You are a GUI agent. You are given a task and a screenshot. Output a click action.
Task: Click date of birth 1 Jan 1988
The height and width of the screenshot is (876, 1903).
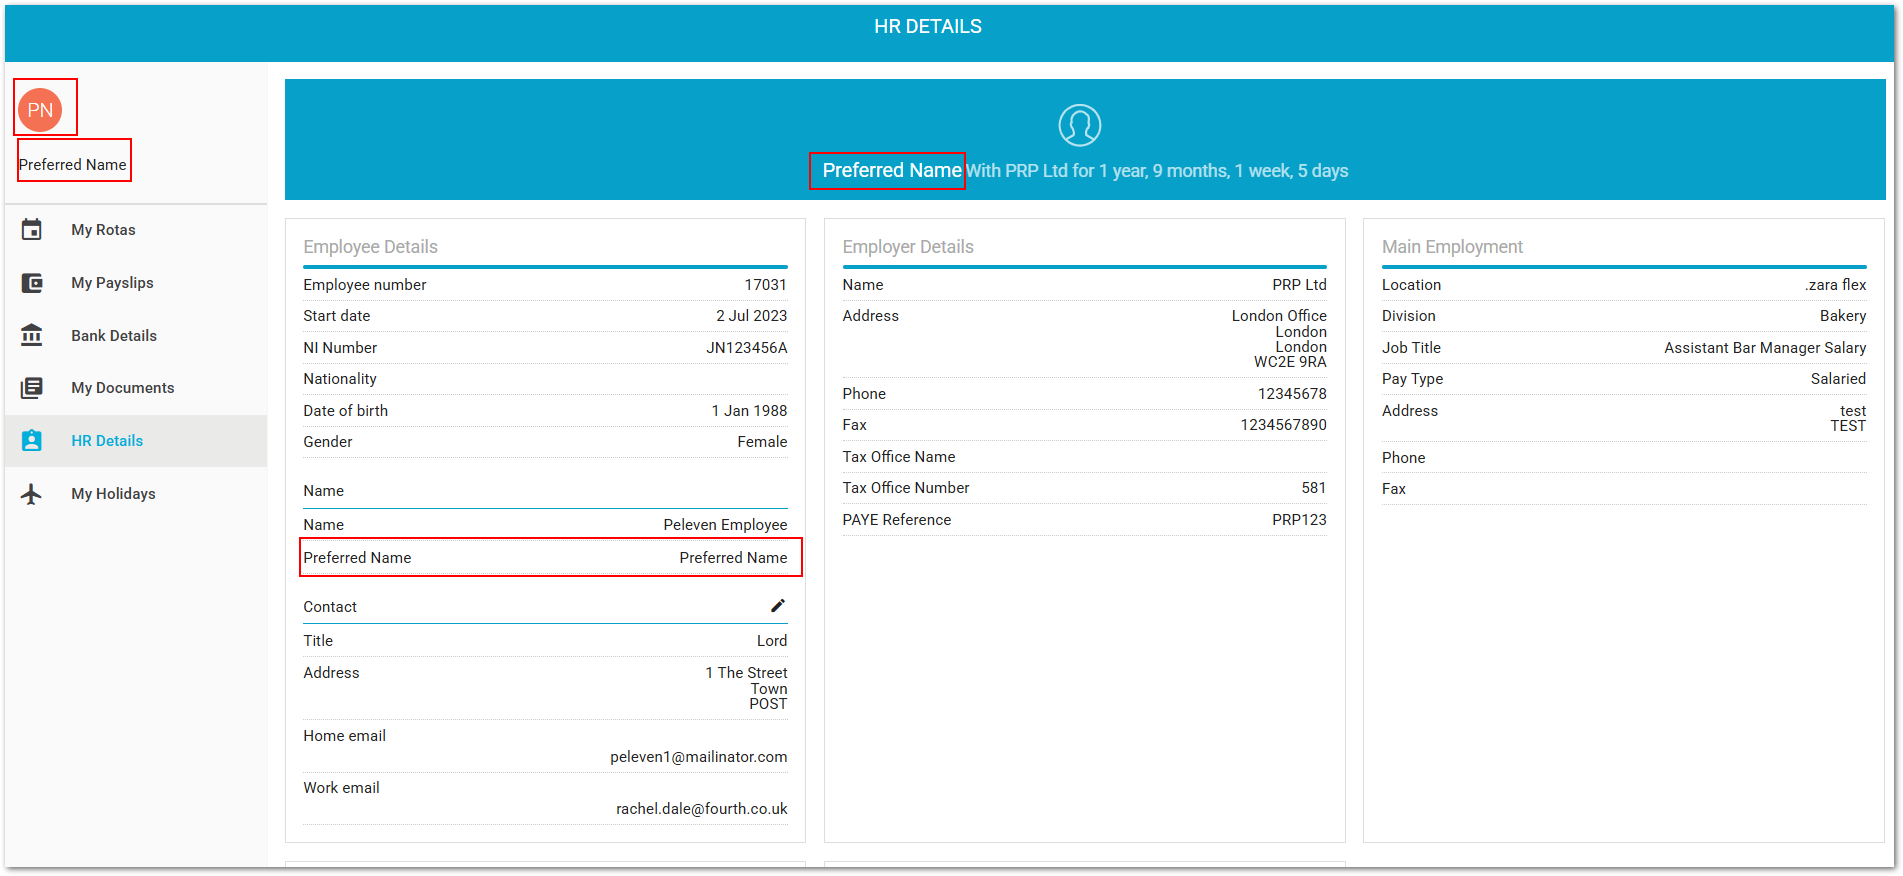click(749, 411)
